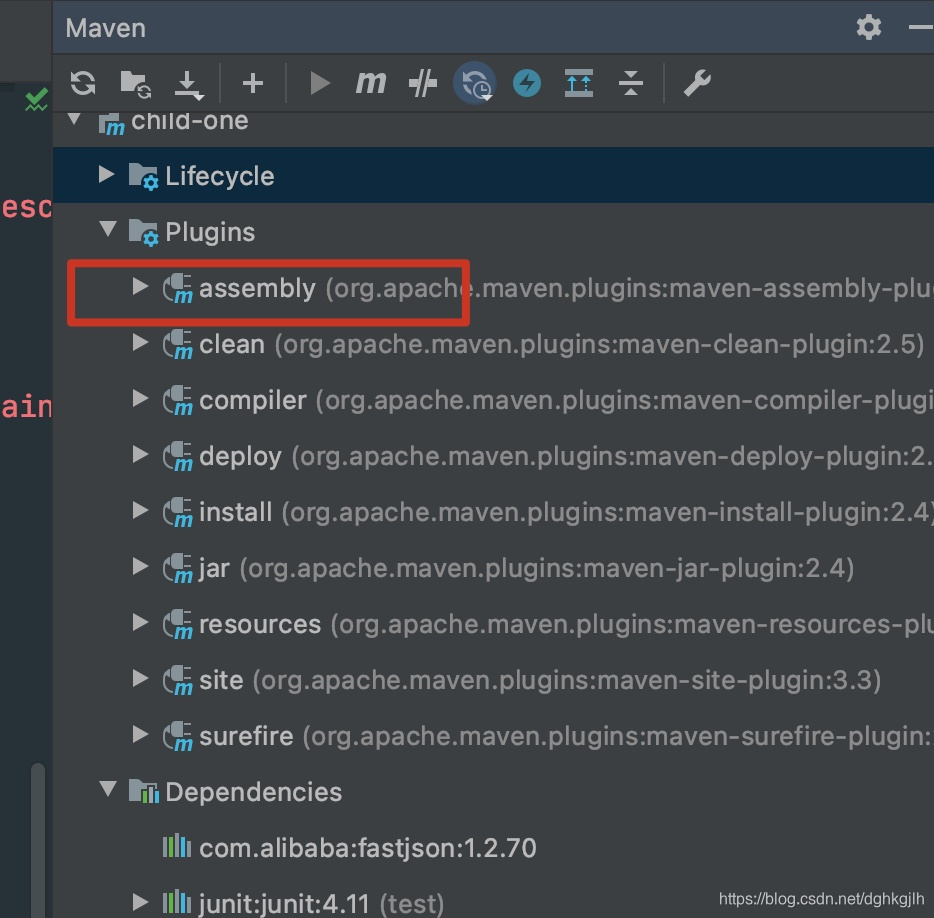
Task: Expand the surefire plugin arrow
Action: tap(141, 735)
